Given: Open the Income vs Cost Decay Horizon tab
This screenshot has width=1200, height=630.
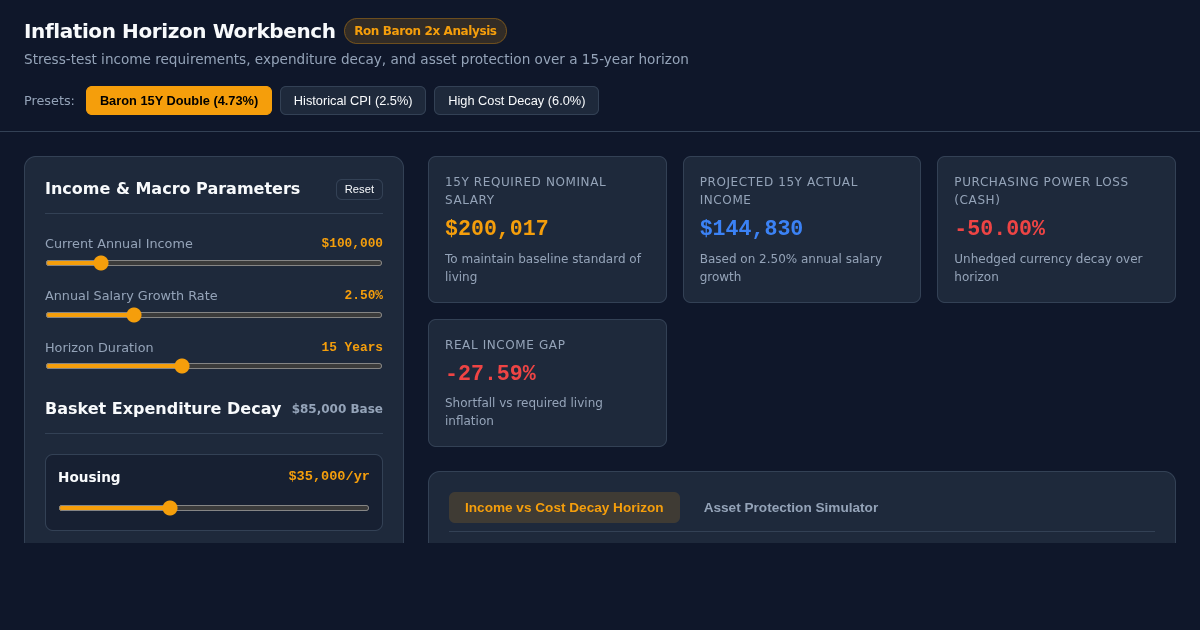Looking at the screenshot, I should coord(564,507).
